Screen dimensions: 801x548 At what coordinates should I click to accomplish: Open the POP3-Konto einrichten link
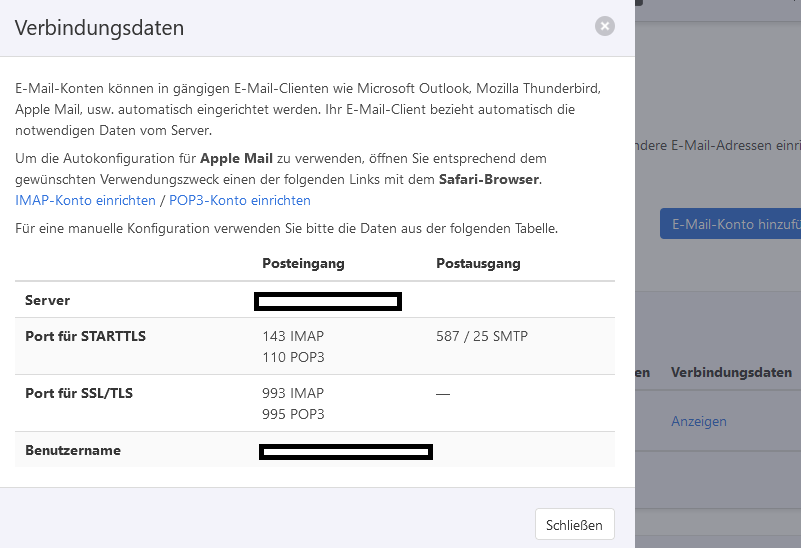pos(240,200)
